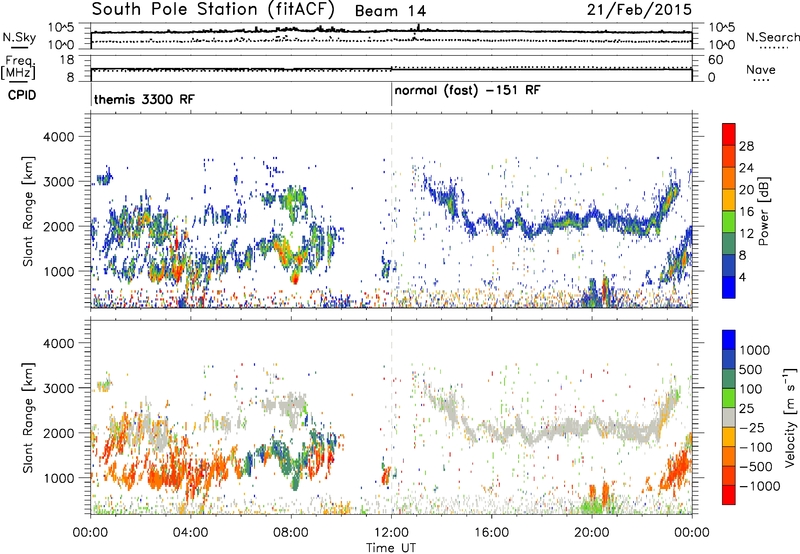Image resolution: width=800 pixels, height=554 pixels.
Task: Click the 'N.Sky' legend label
Action: (x=19, y=37)
